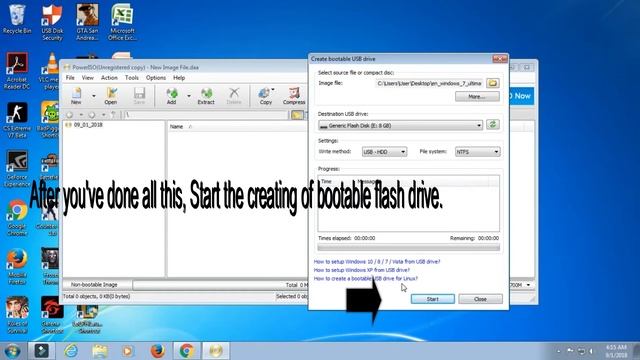Viewport: 640px width, 360px height.
Task: Open the File system dropdown
Action: pyautogui.click(x=478, y=152)
